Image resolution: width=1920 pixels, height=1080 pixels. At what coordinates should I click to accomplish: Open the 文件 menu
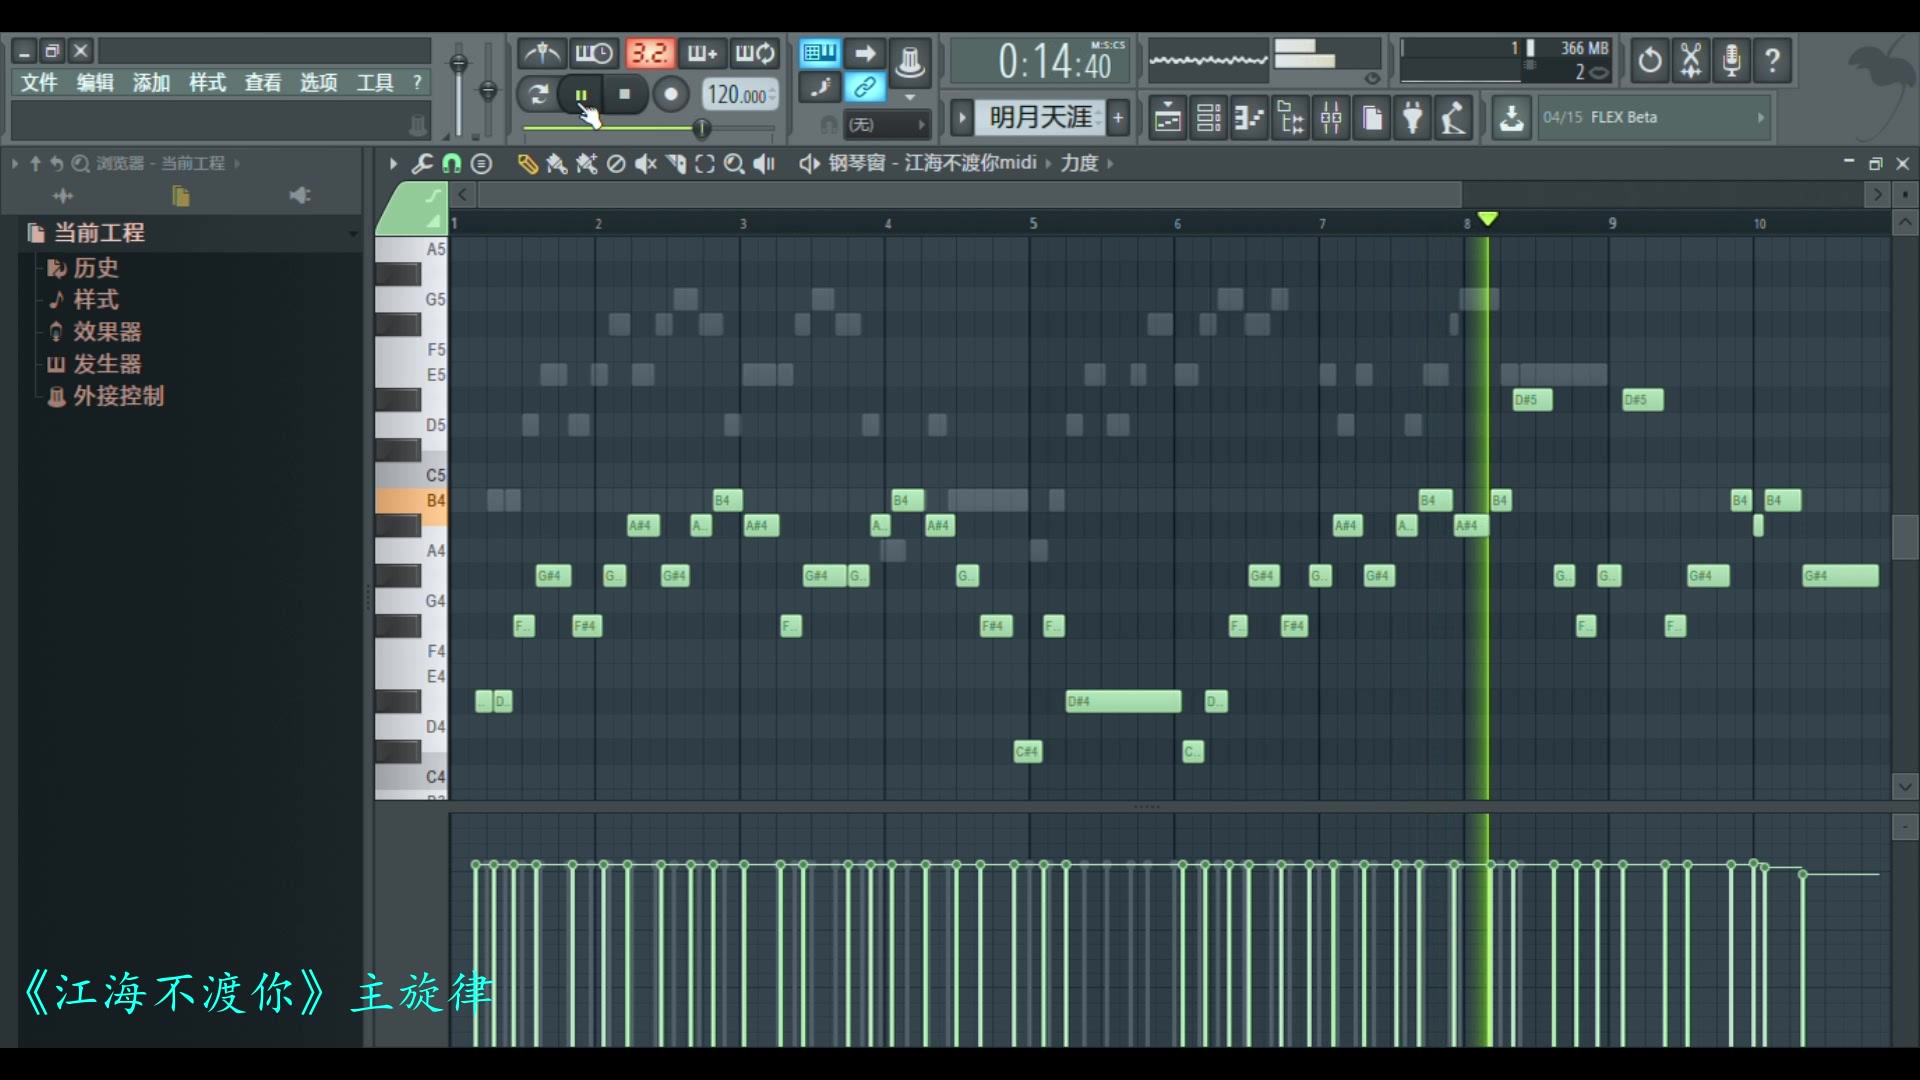[39, 83]
